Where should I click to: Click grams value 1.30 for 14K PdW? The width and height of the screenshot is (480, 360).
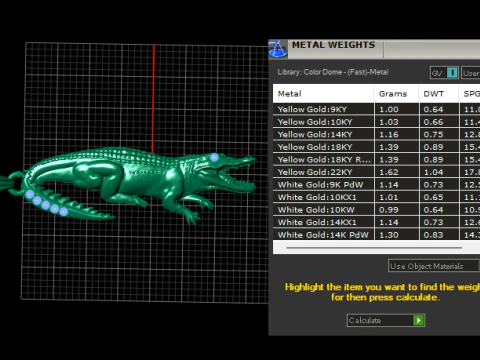[x=389, y=235]
